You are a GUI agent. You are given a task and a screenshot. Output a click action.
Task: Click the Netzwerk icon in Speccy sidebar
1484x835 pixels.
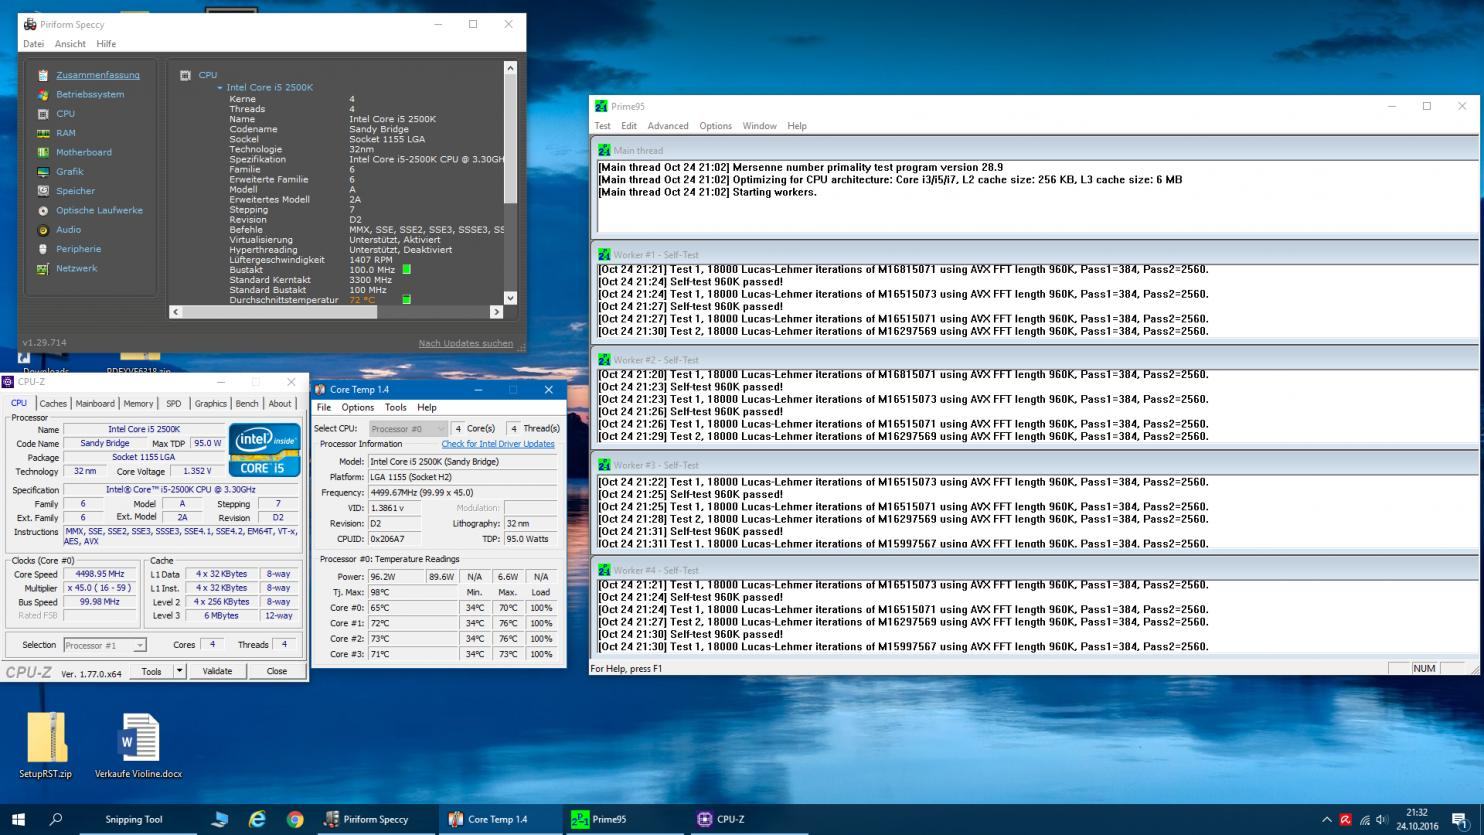pyautogui.click(x=43, y=268)
